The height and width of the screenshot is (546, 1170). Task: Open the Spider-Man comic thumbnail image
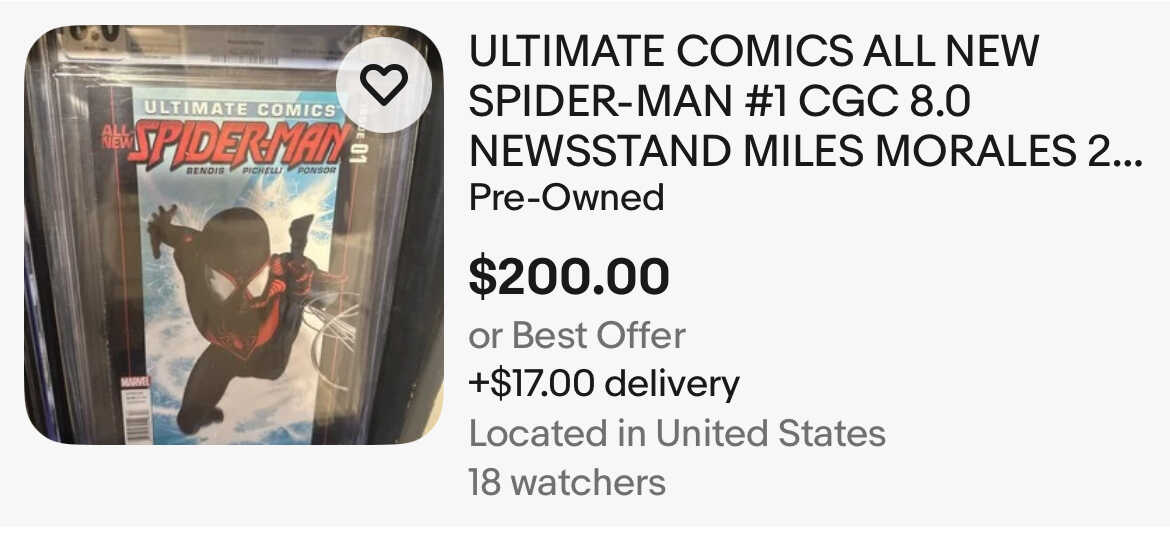point(234,236)
